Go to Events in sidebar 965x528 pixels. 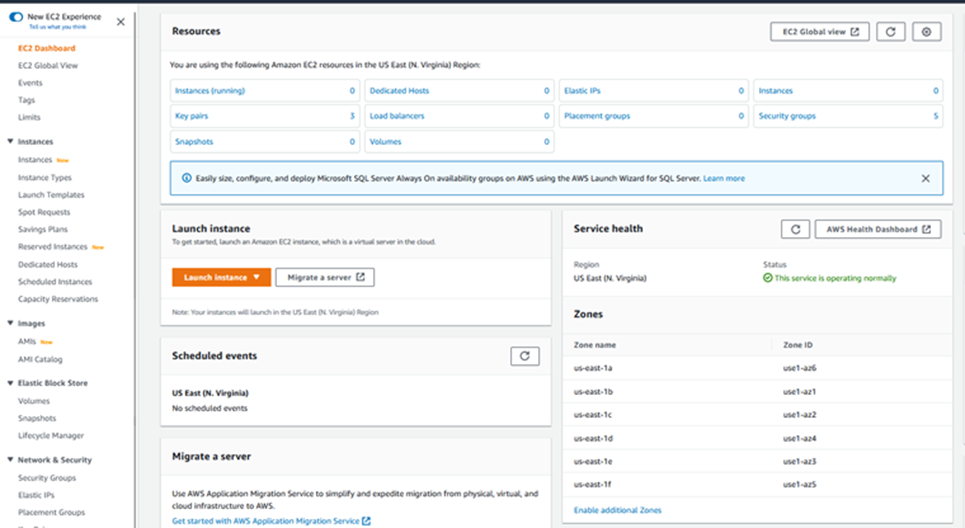point(30,82)
